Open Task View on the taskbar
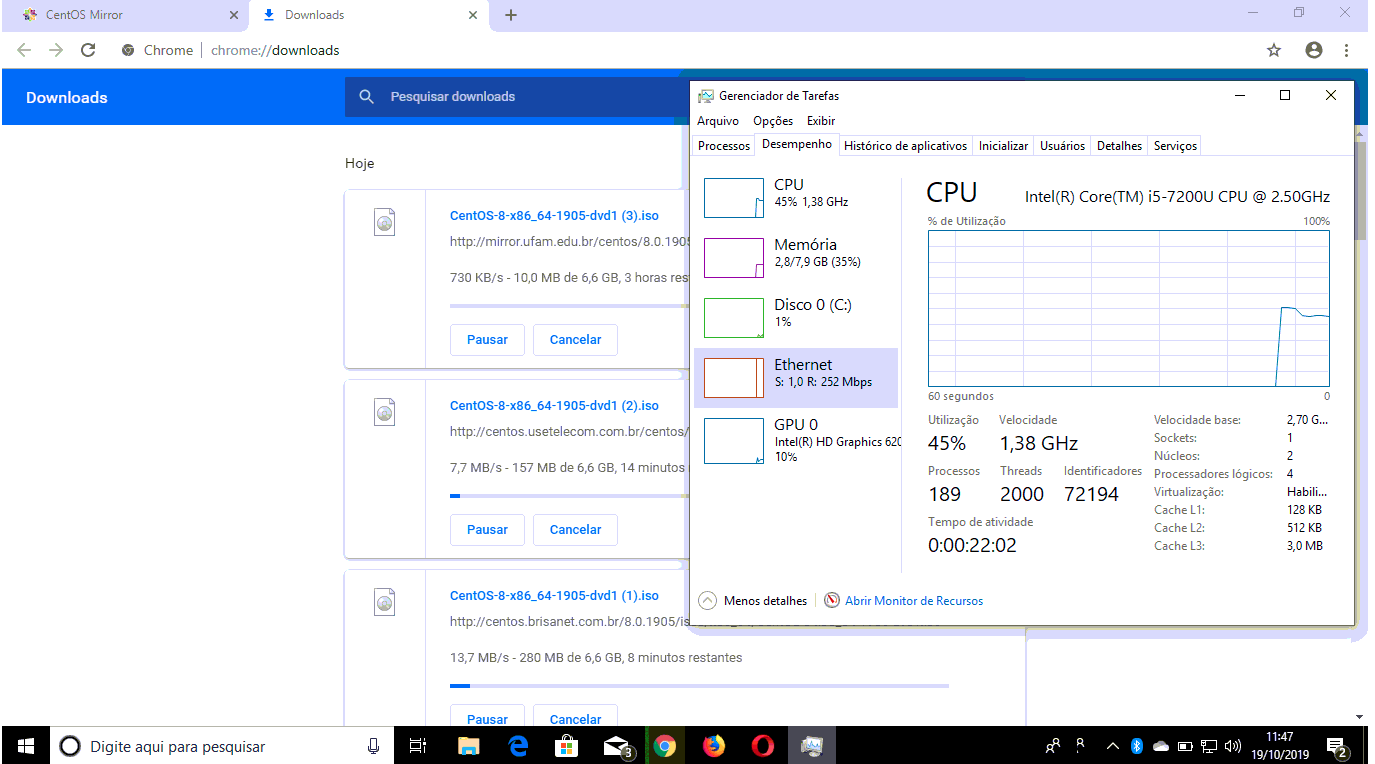The height and width of the screenshot is (764, 1375). coord(418,746)
